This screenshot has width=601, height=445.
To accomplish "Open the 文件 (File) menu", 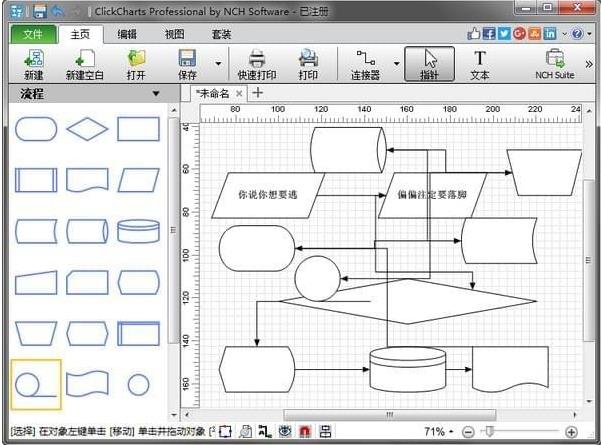I will click(x=33, y=33).
